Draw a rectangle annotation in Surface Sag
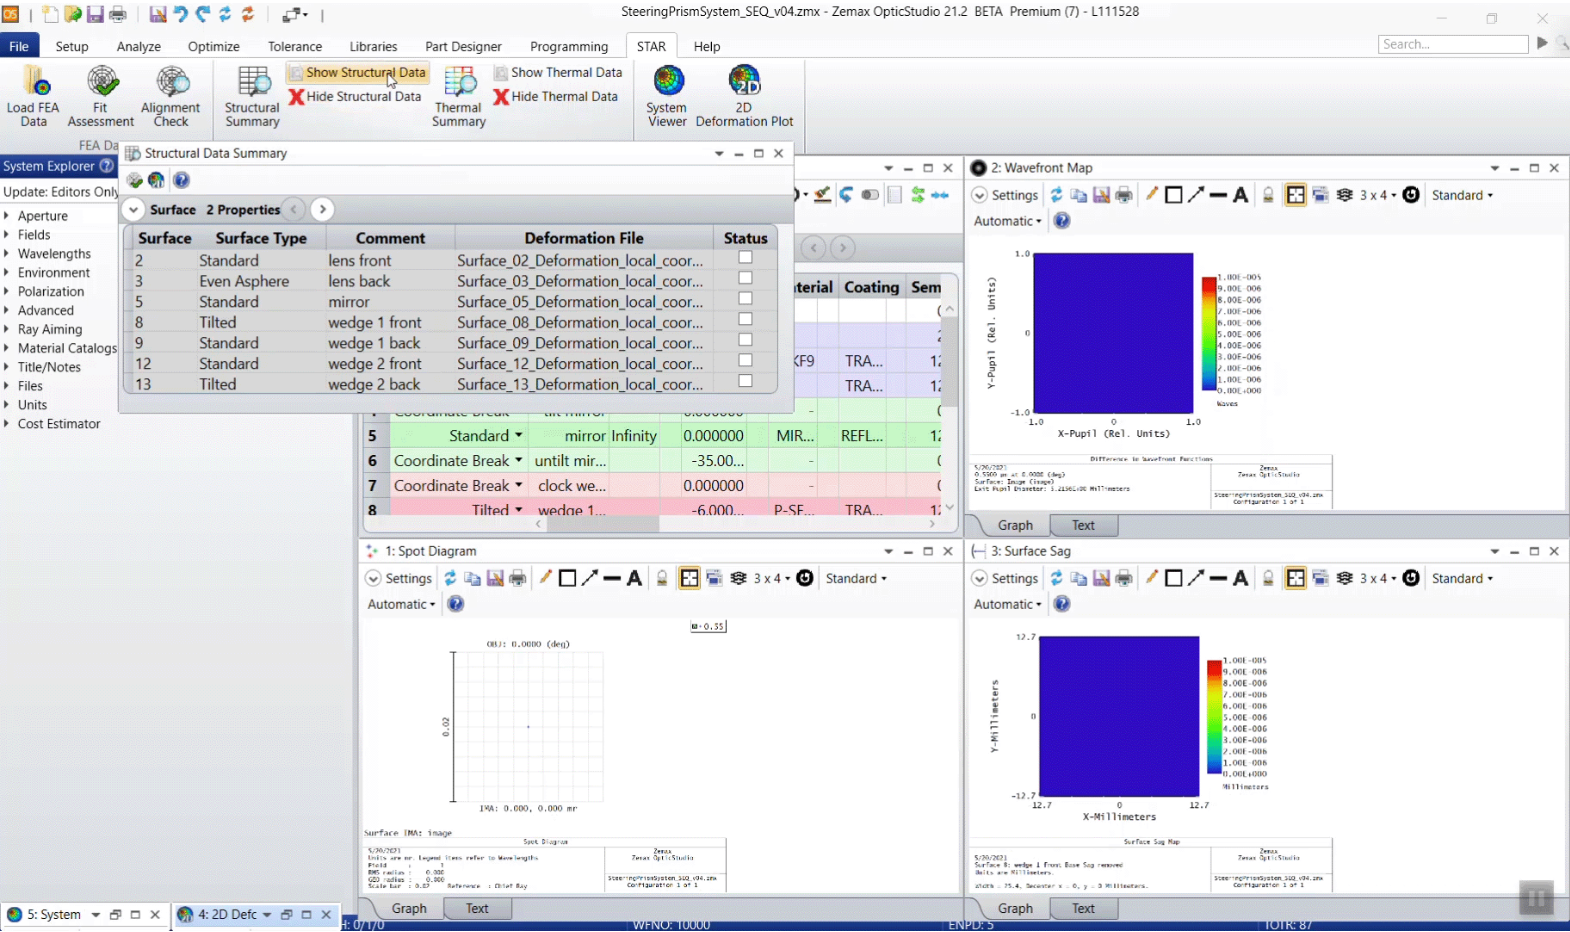Image resolution: width=1570 pixels, height=932 pixels. [1174, 578]
